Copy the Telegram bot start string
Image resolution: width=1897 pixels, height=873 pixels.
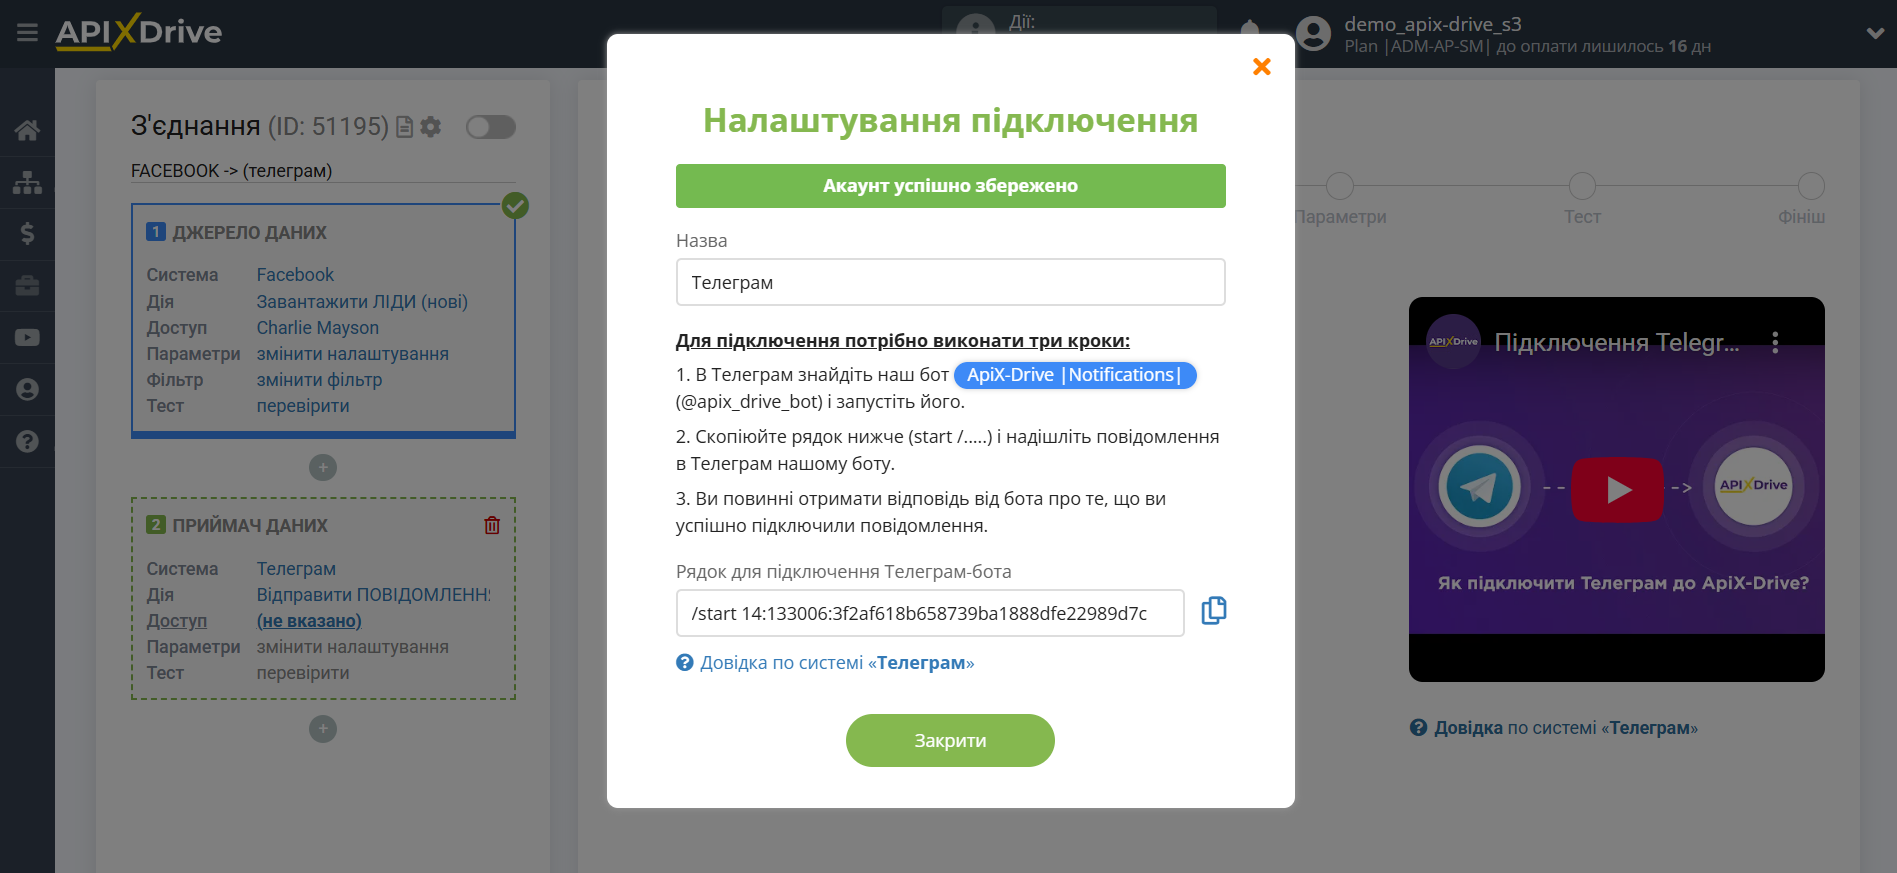(x=1214, y=610)
